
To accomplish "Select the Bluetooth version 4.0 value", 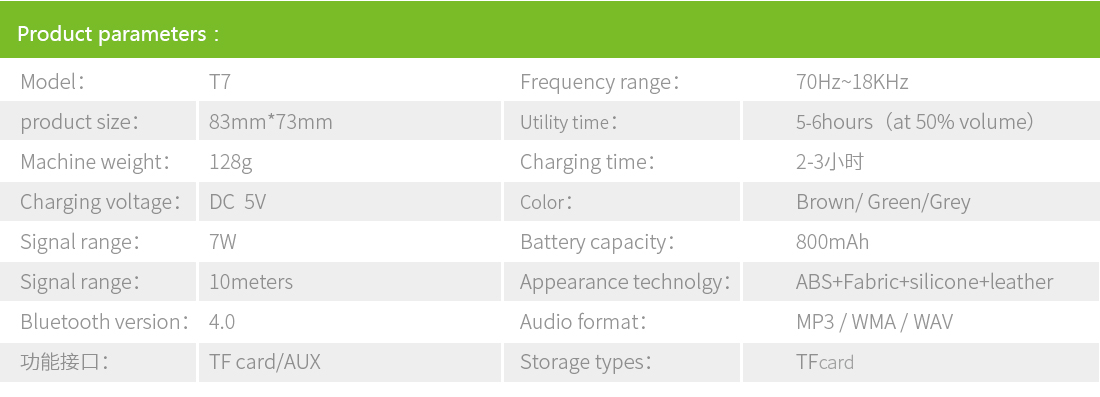I will pos(222,322).
